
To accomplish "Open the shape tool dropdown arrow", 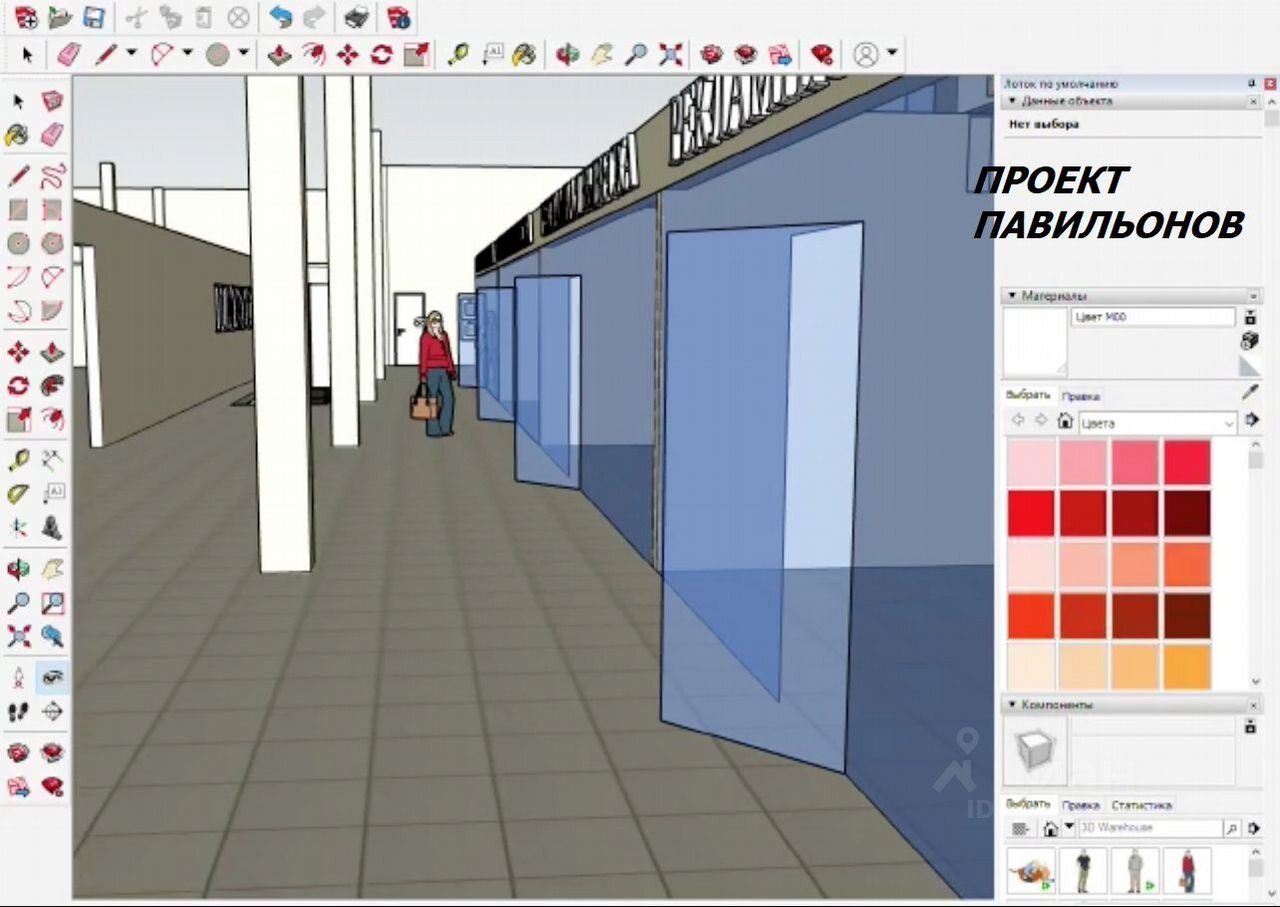I will (243, 54).
